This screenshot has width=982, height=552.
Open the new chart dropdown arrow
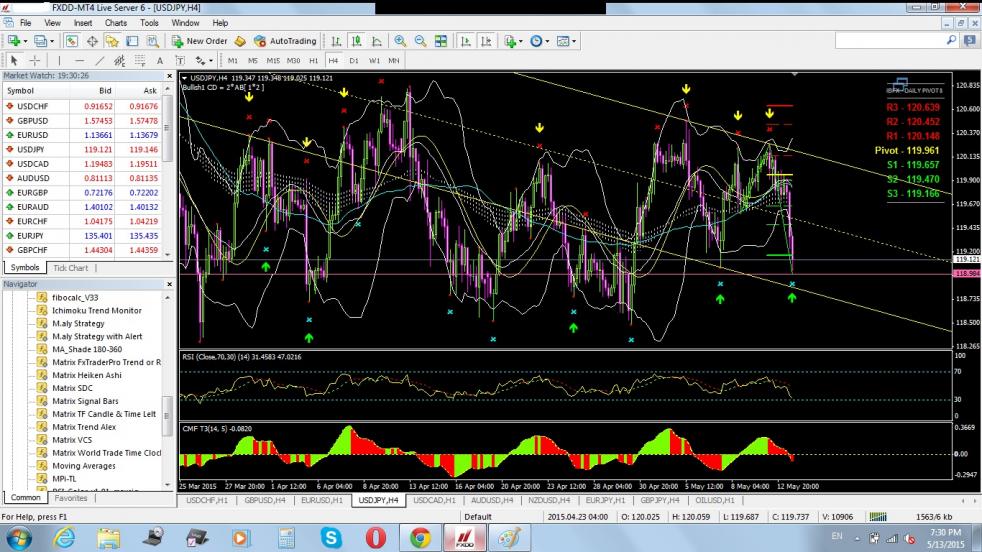pyautogui.click(x=26, y=41)
